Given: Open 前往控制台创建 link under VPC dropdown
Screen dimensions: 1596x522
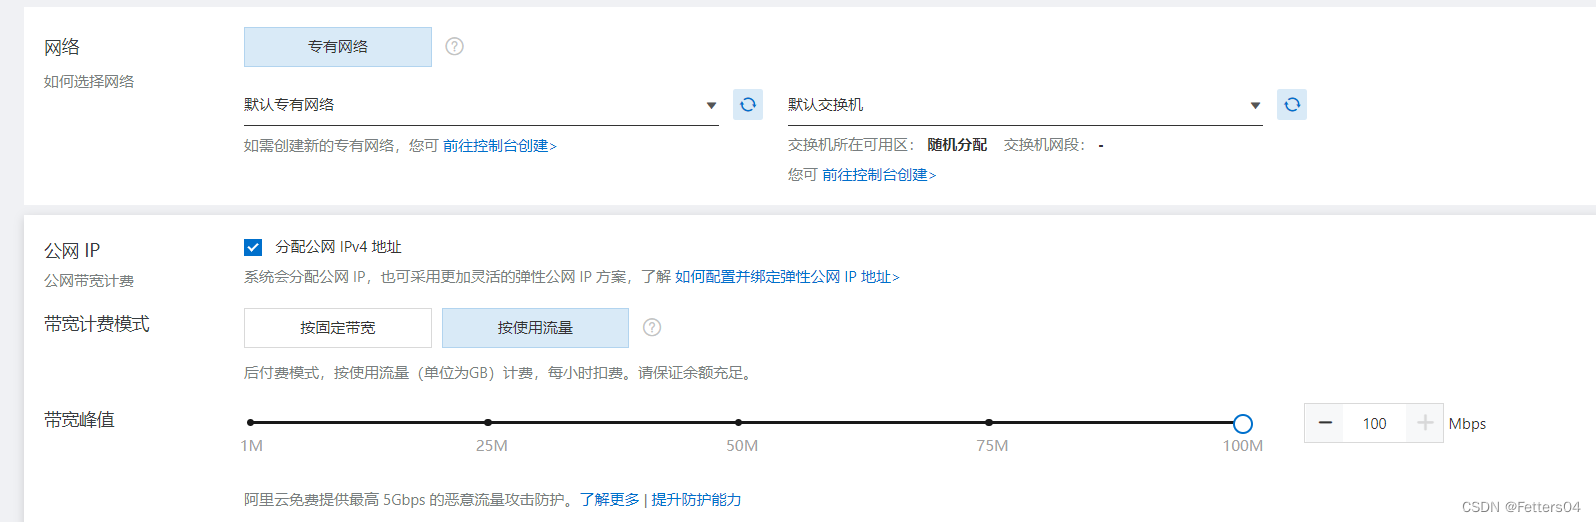Looking at the screenshot, I should click(x=500, y=146).
